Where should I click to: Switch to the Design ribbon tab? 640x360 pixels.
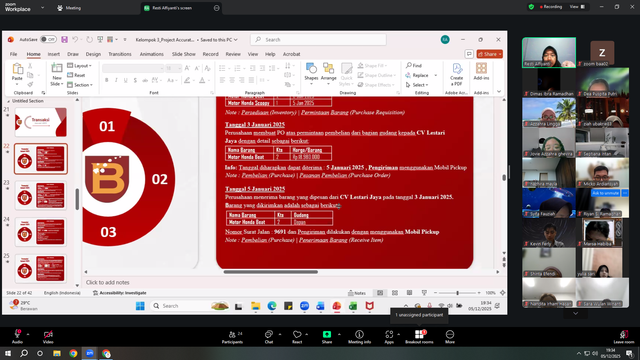tap(93, 54)
